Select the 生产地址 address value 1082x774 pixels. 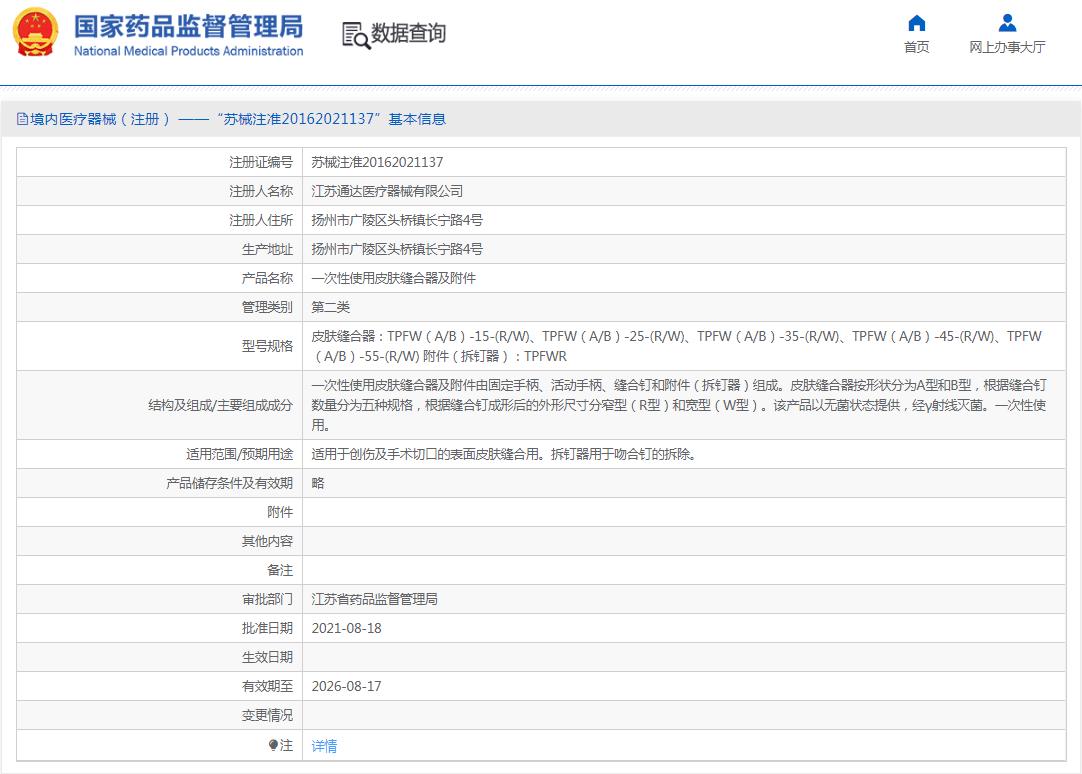(397, 249)
